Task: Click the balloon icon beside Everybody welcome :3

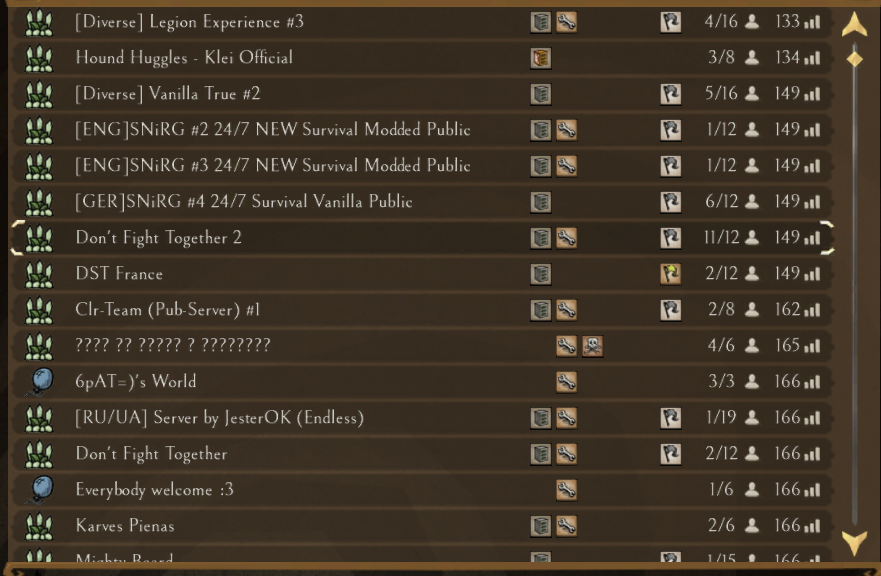Action: tap(39, 490)
